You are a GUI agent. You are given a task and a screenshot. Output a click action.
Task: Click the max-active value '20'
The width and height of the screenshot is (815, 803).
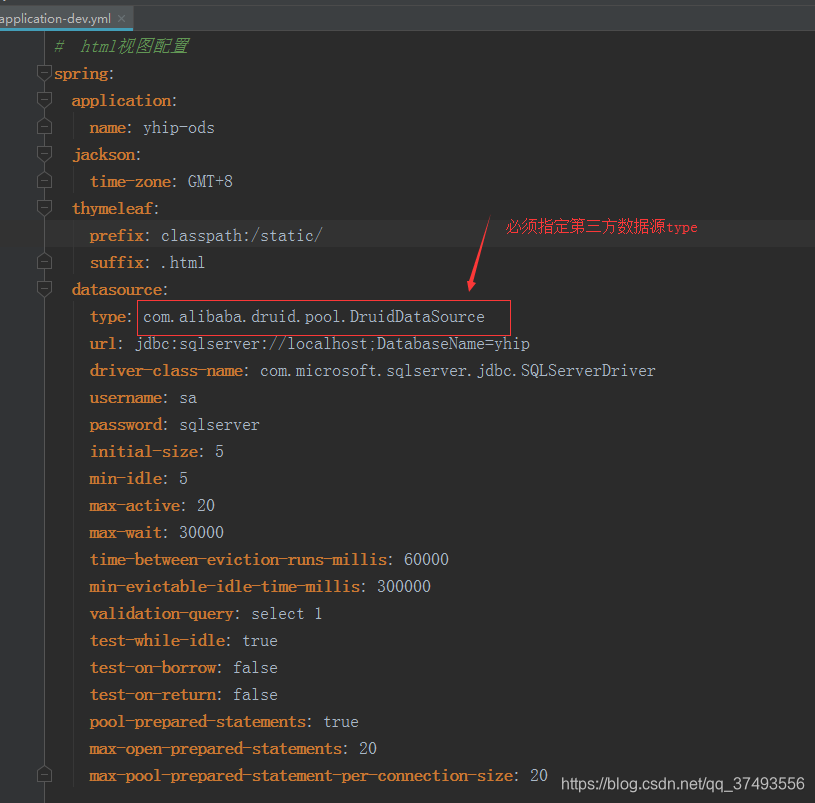click(x=206, y=506)
